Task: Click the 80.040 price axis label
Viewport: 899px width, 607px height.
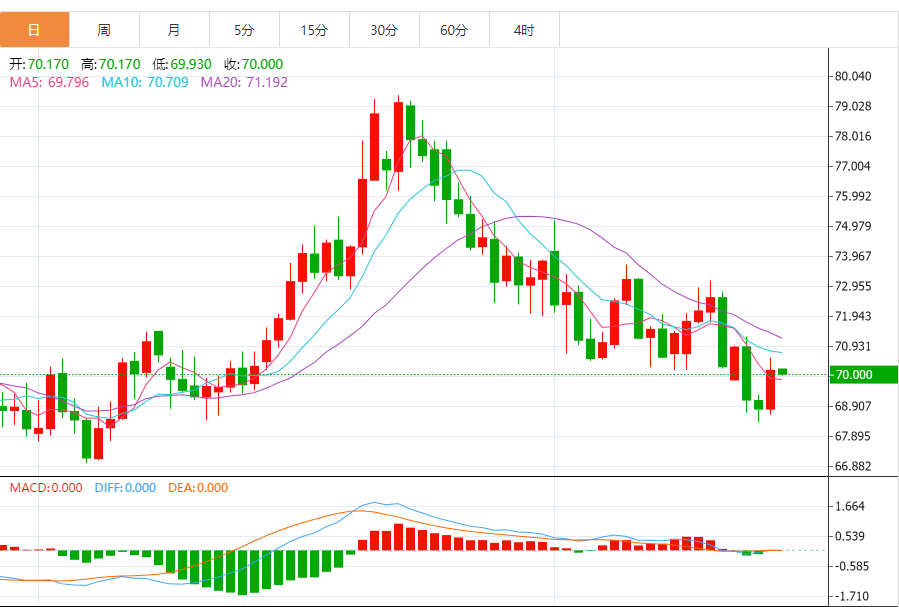Action: pos(853,76)
